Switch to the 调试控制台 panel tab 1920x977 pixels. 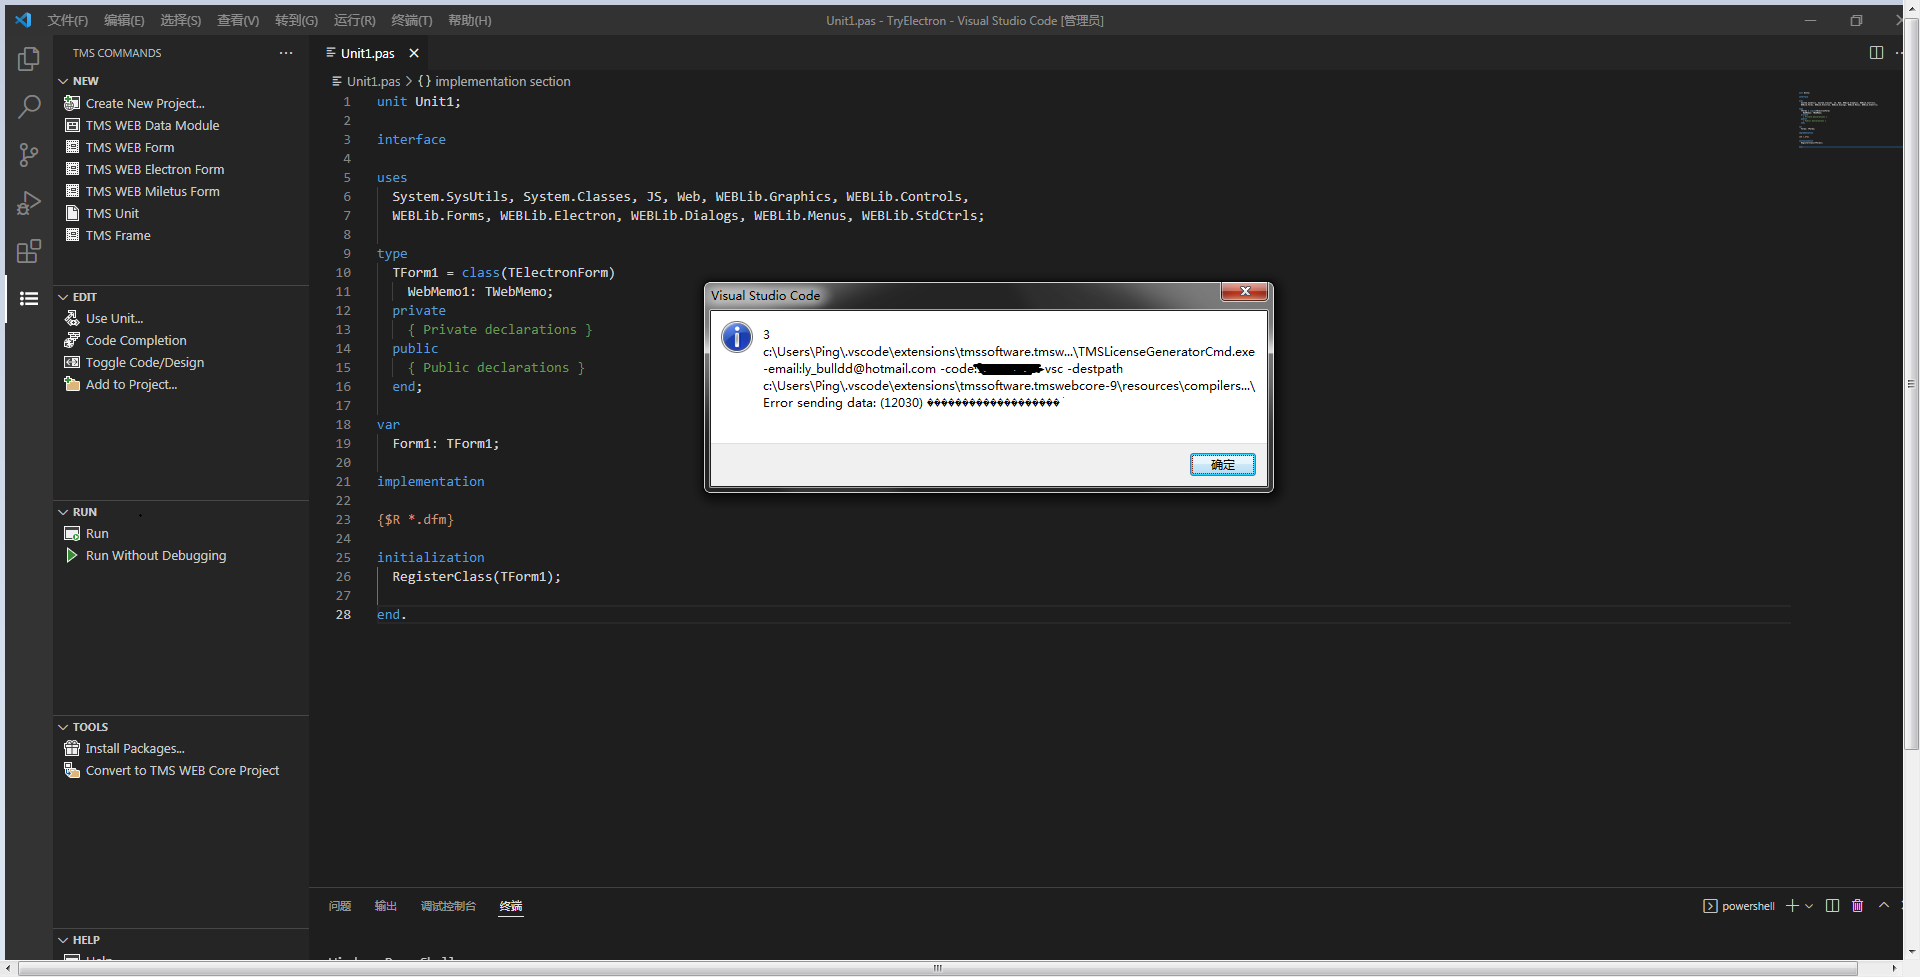[448, 906]
